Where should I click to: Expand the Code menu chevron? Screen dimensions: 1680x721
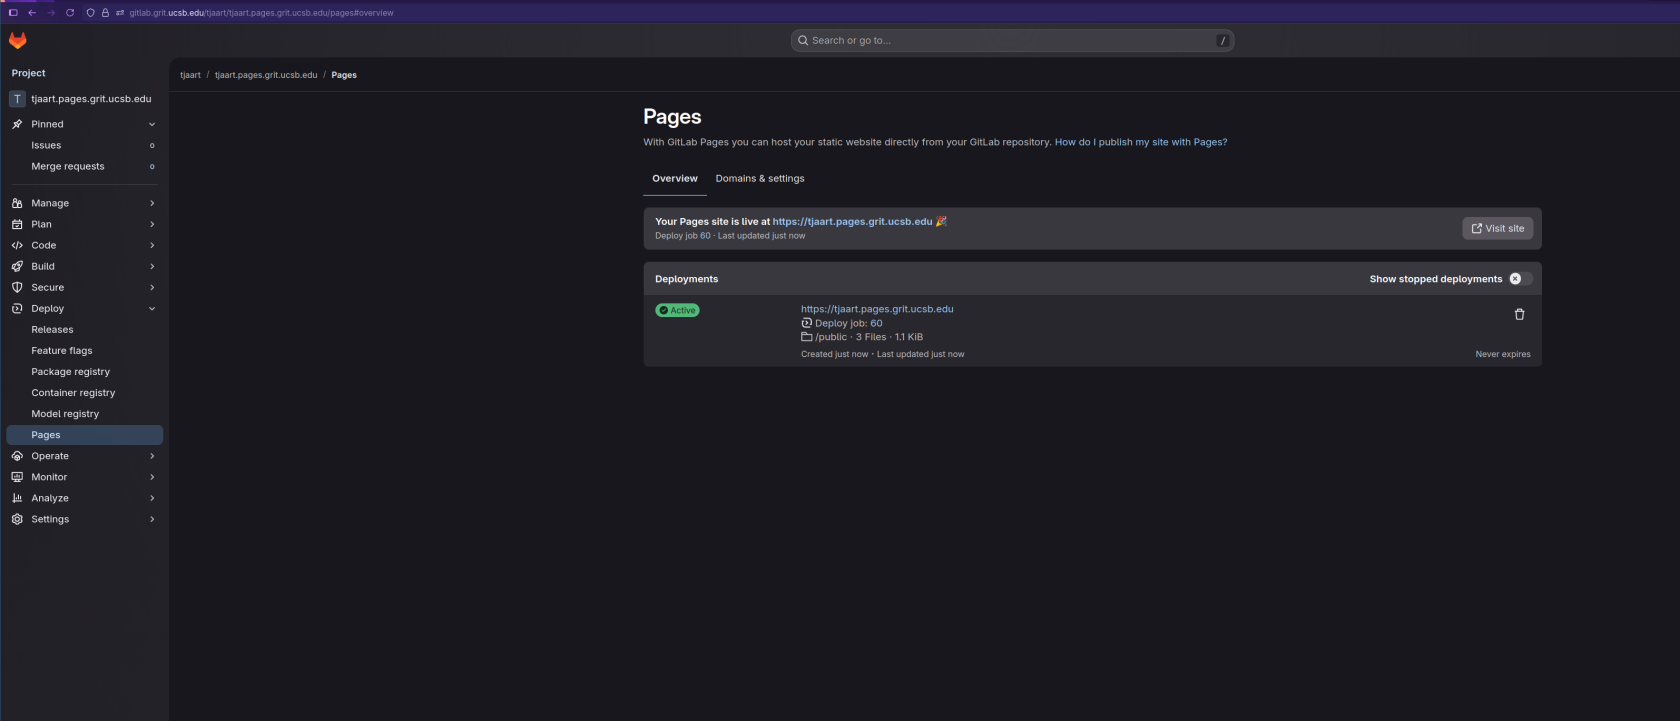pos(152,245)
